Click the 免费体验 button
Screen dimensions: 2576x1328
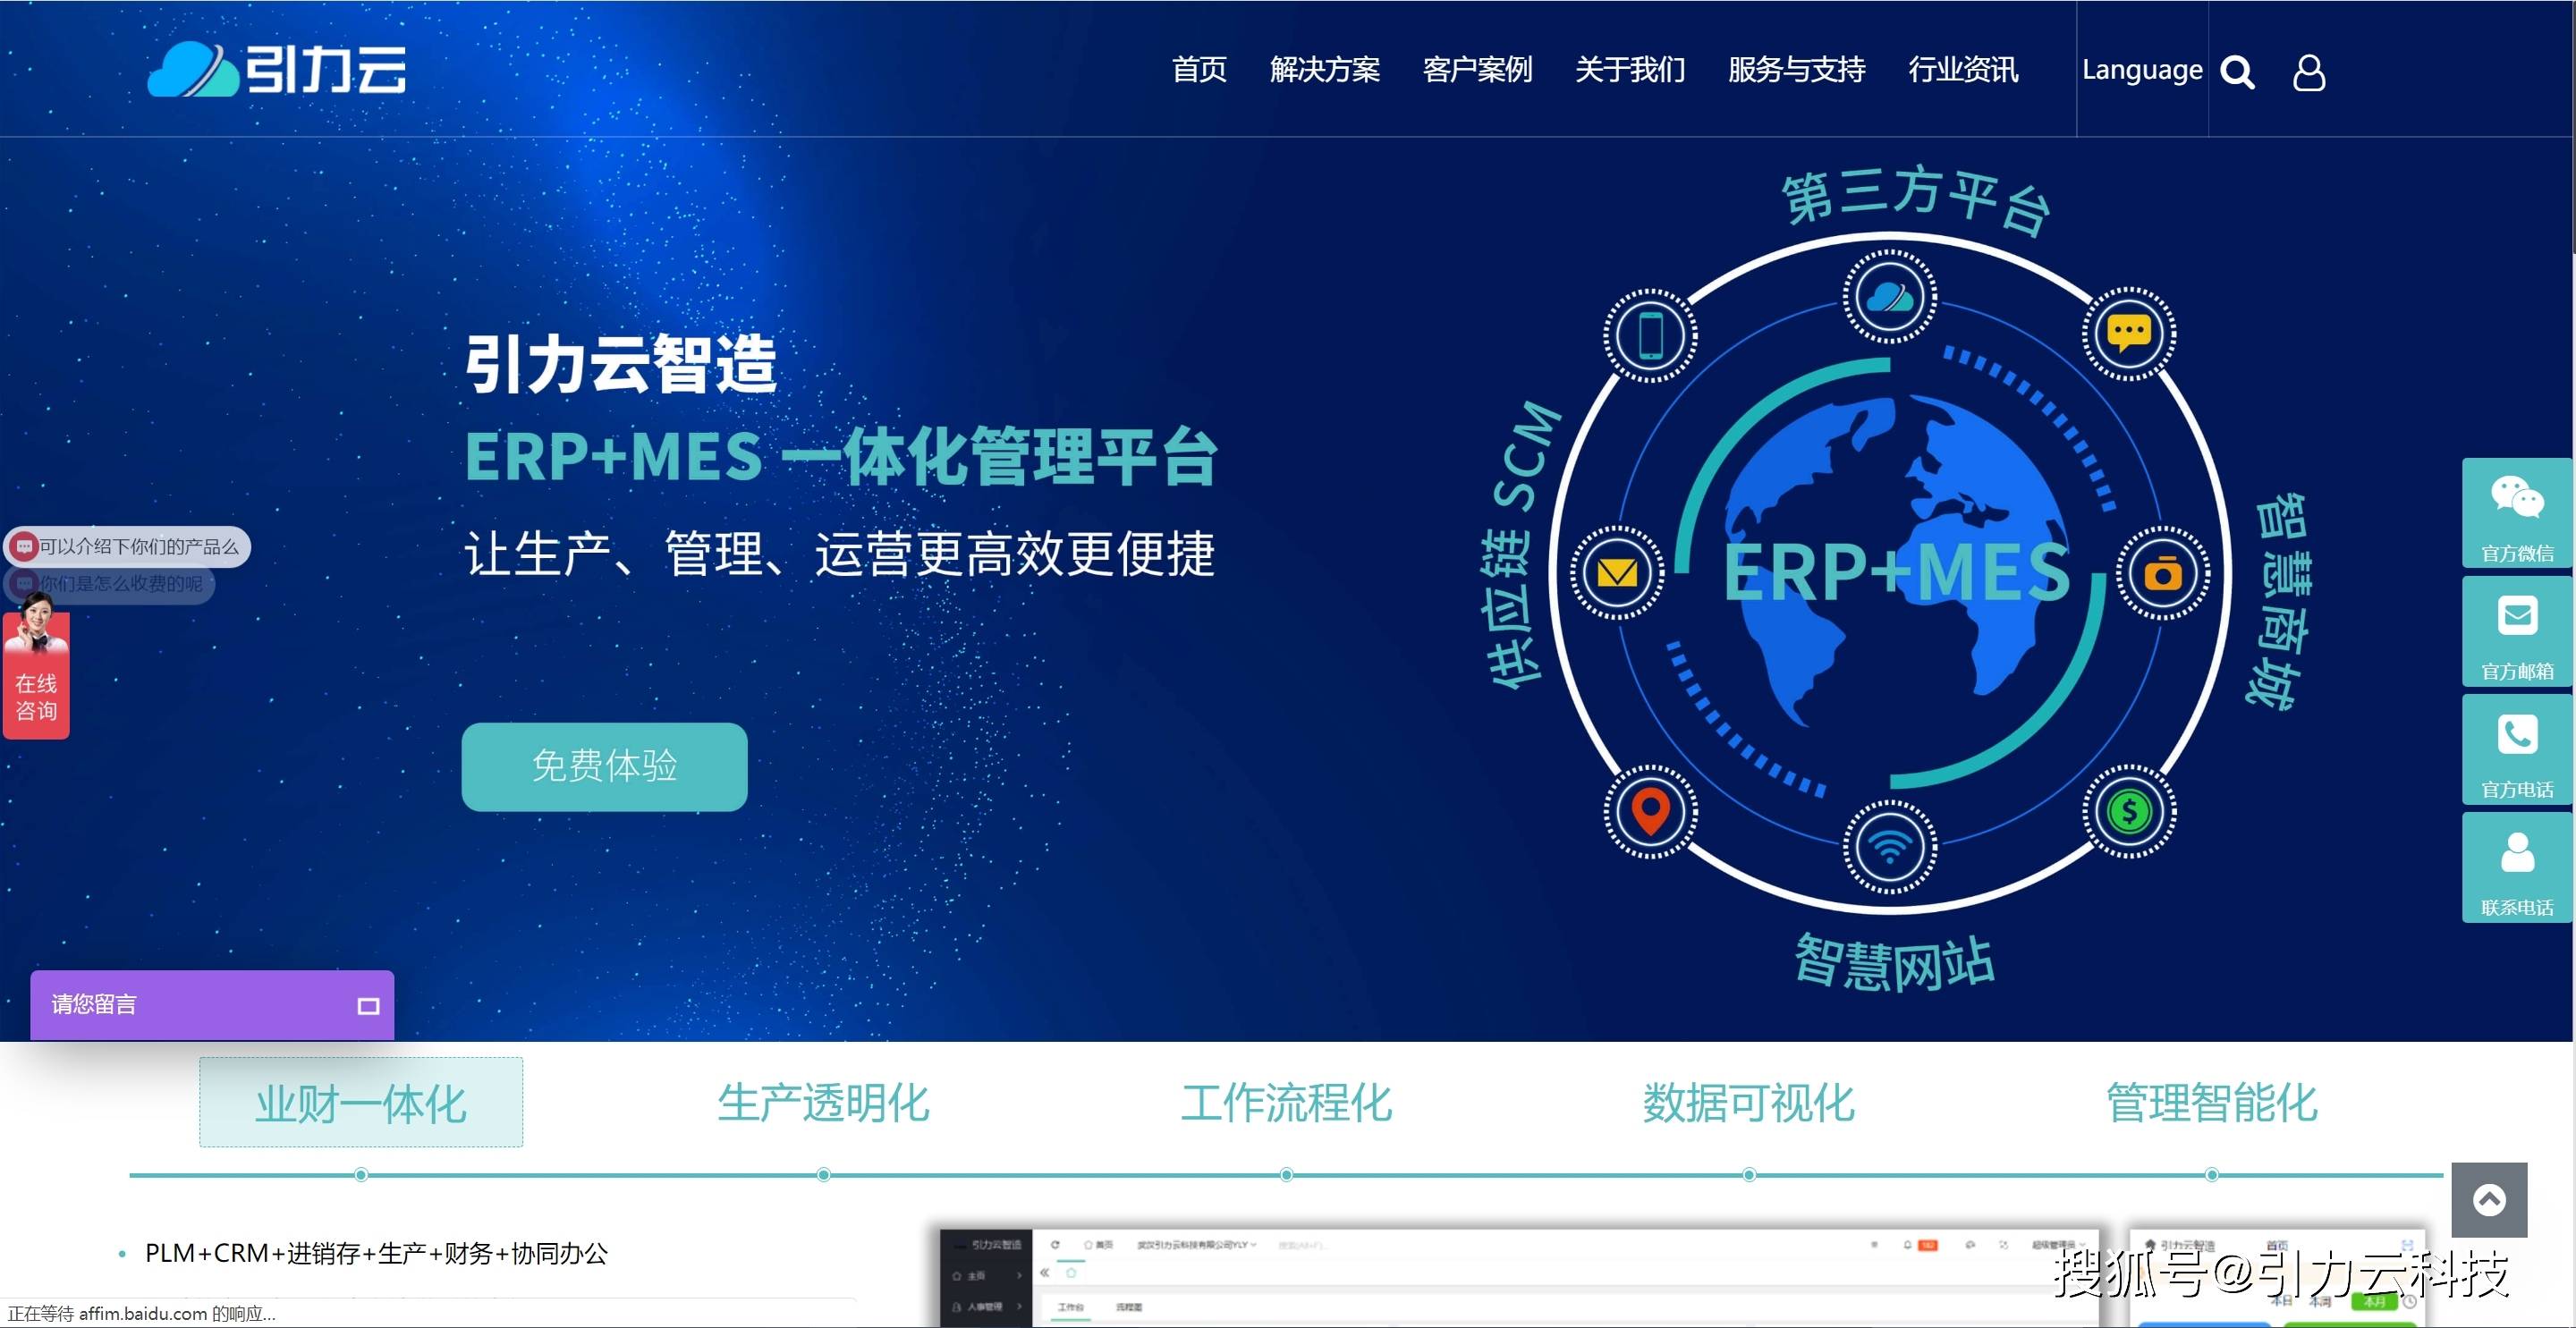tap(604, 766)
